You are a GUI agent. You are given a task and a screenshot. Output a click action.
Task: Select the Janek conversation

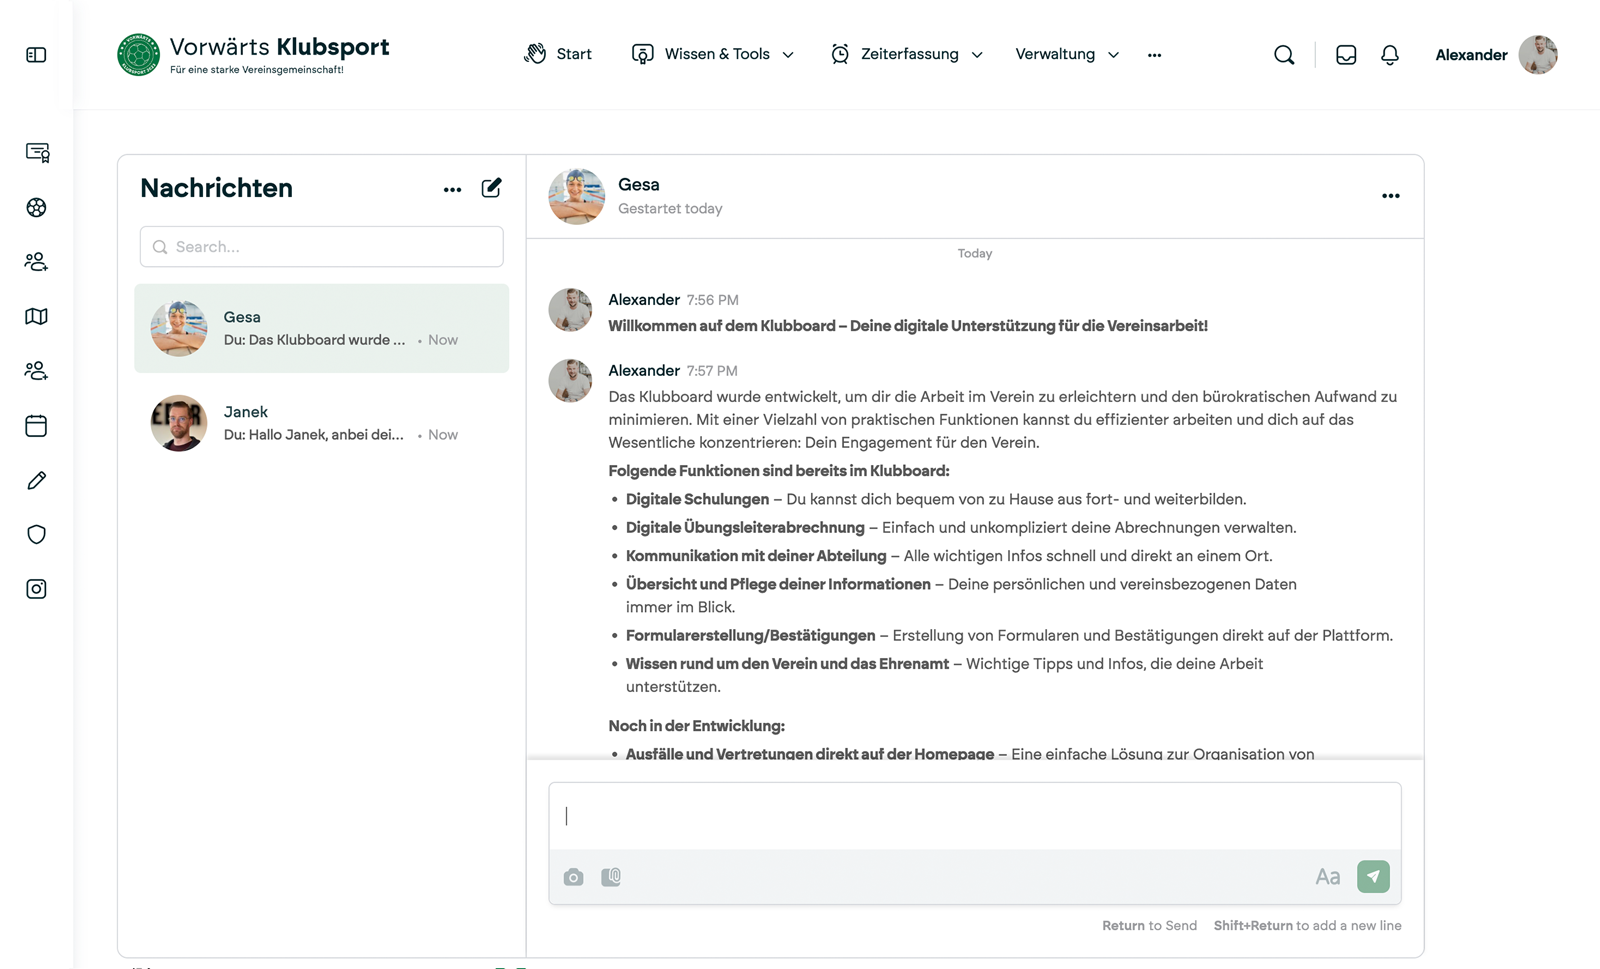pyautogui.click(x=321, y=423)
